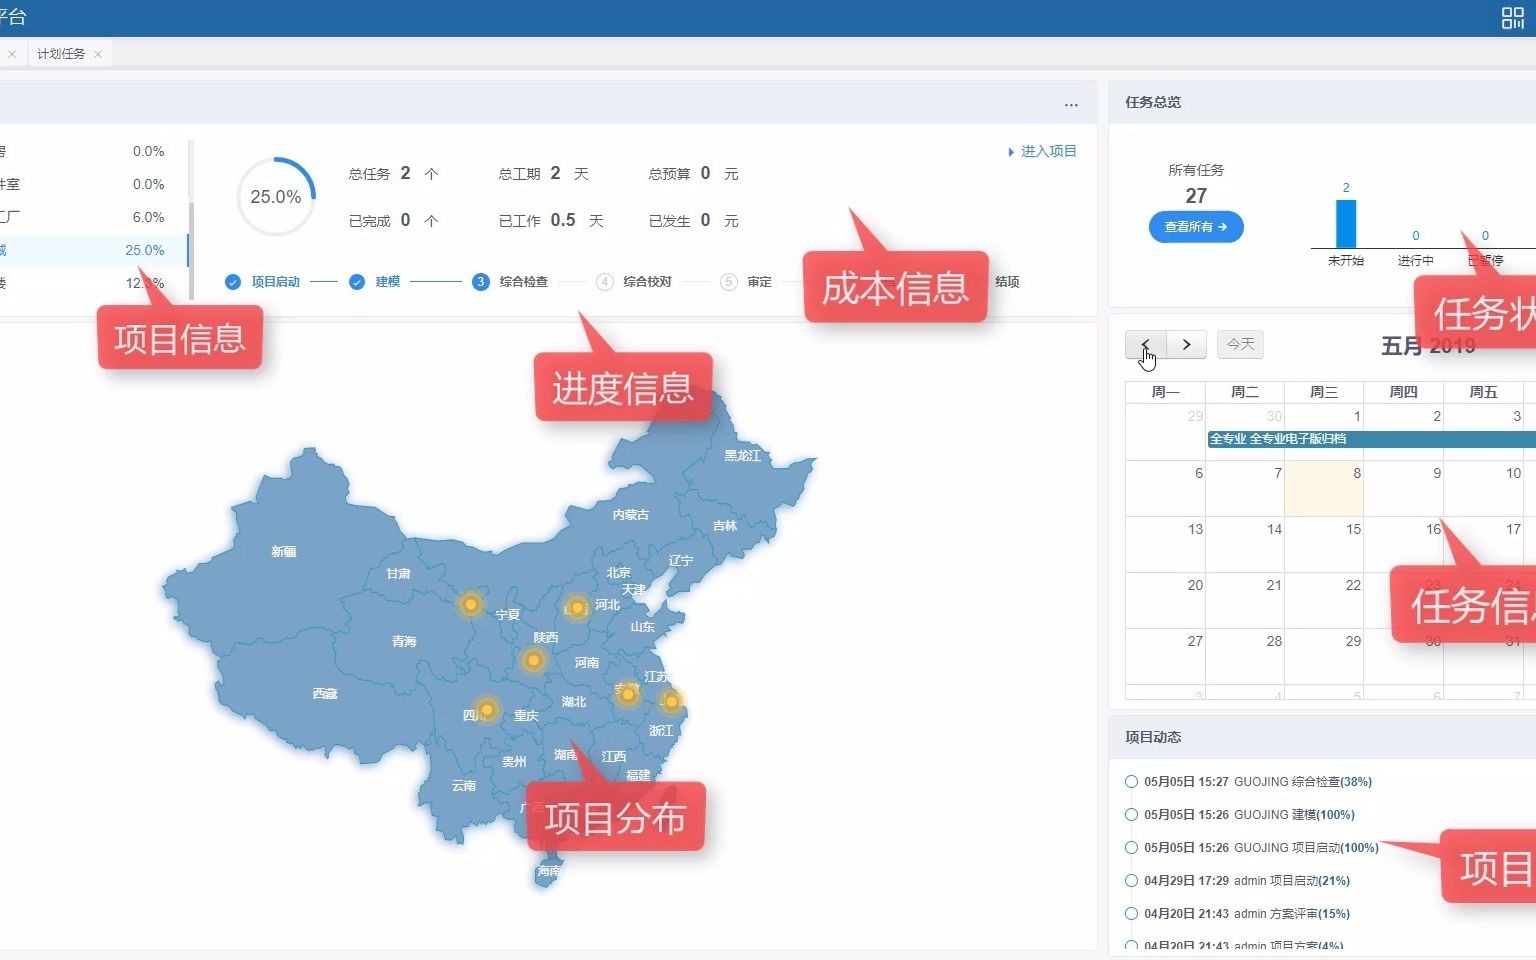Switch to the 计划任务 tab
The width and height of the screenshot is (1536, 960).
pyautogui.click(x=61, y=54)
